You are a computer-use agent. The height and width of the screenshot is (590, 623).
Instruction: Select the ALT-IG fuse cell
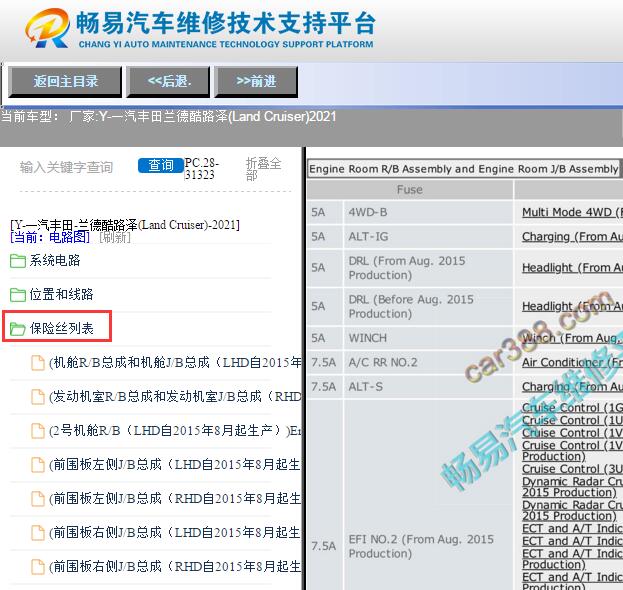(428, 237)
